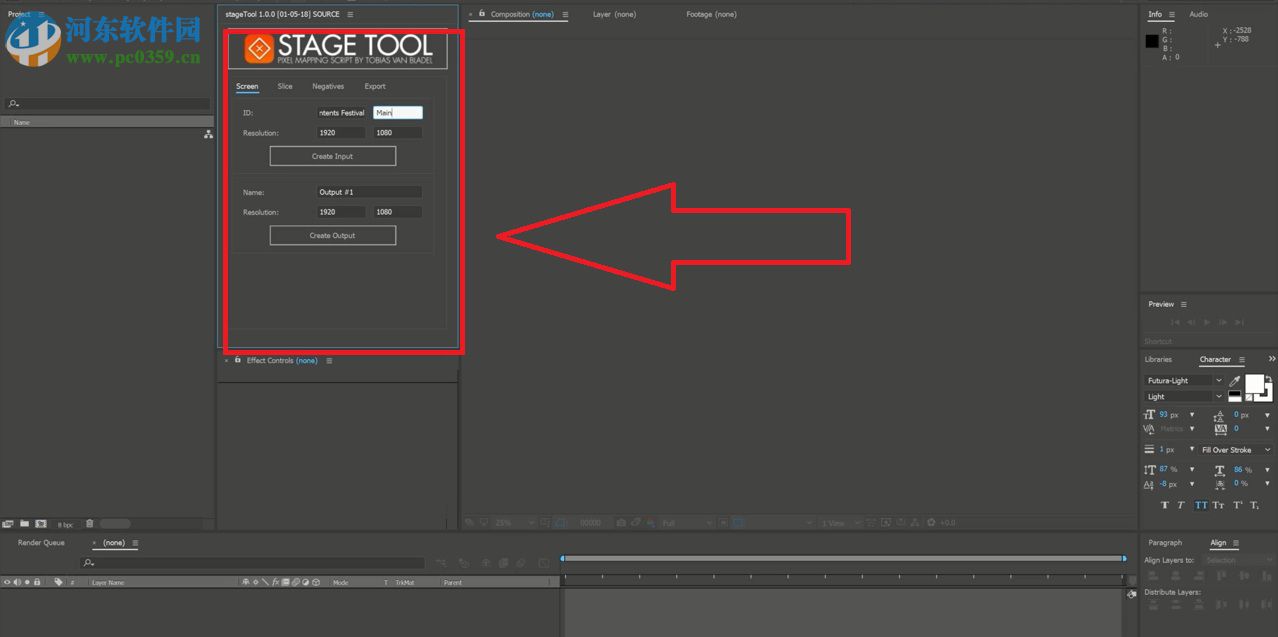Click the ID field containing 'Main'
This screenshot has height=637, width=1278.
398,113
